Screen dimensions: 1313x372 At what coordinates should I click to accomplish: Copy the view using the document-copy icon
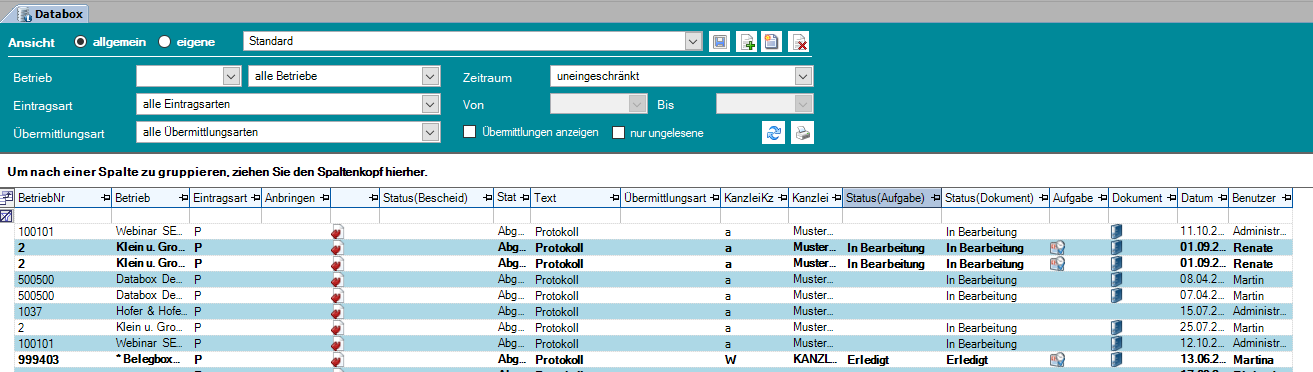click(x=771, y=42)
